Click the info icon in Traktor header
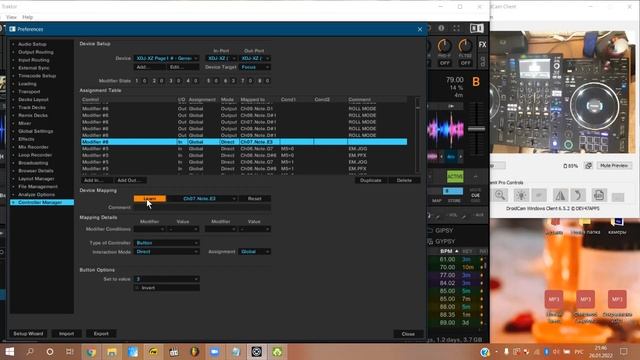Viewport: 640px width, 360px height. 441,28
